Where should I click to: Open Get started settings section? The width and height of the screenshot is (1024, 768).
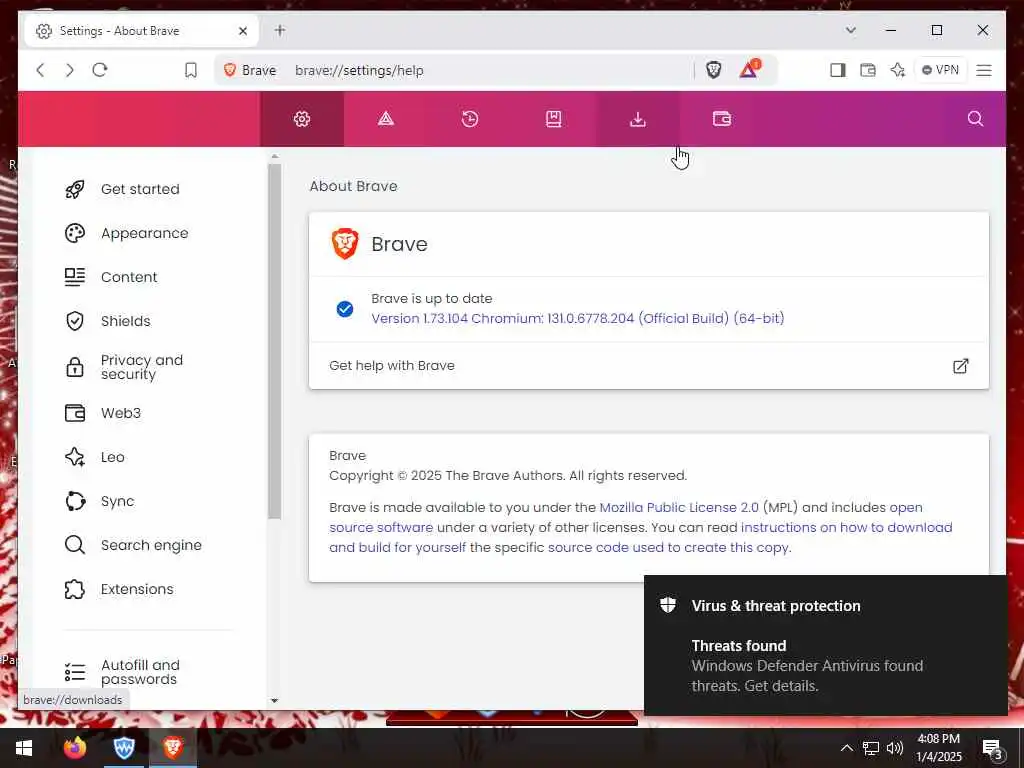coord(140,189)
